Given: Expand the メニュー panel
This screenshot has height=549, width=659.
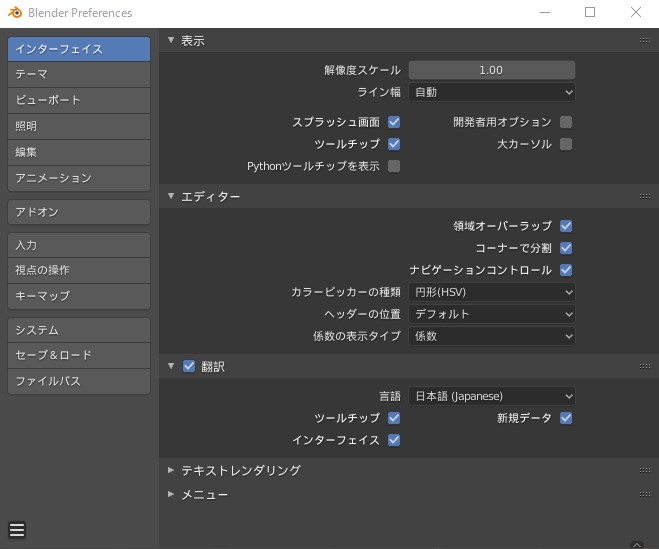Looking at the screenshot, I should point(171,494).
